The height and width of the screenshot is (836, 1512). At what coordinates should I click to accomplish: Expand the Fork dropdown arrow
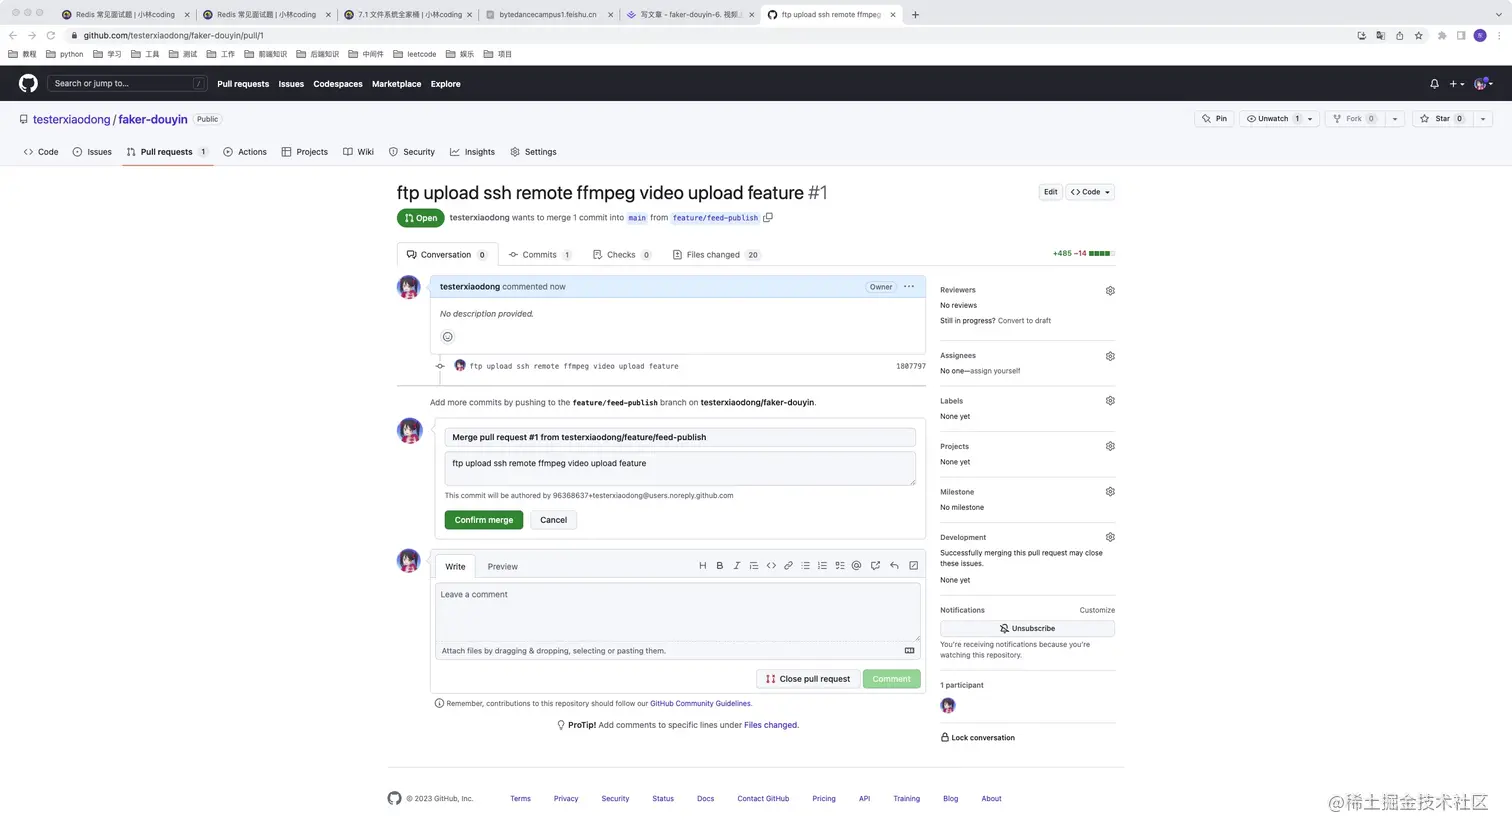point(1395,119)
